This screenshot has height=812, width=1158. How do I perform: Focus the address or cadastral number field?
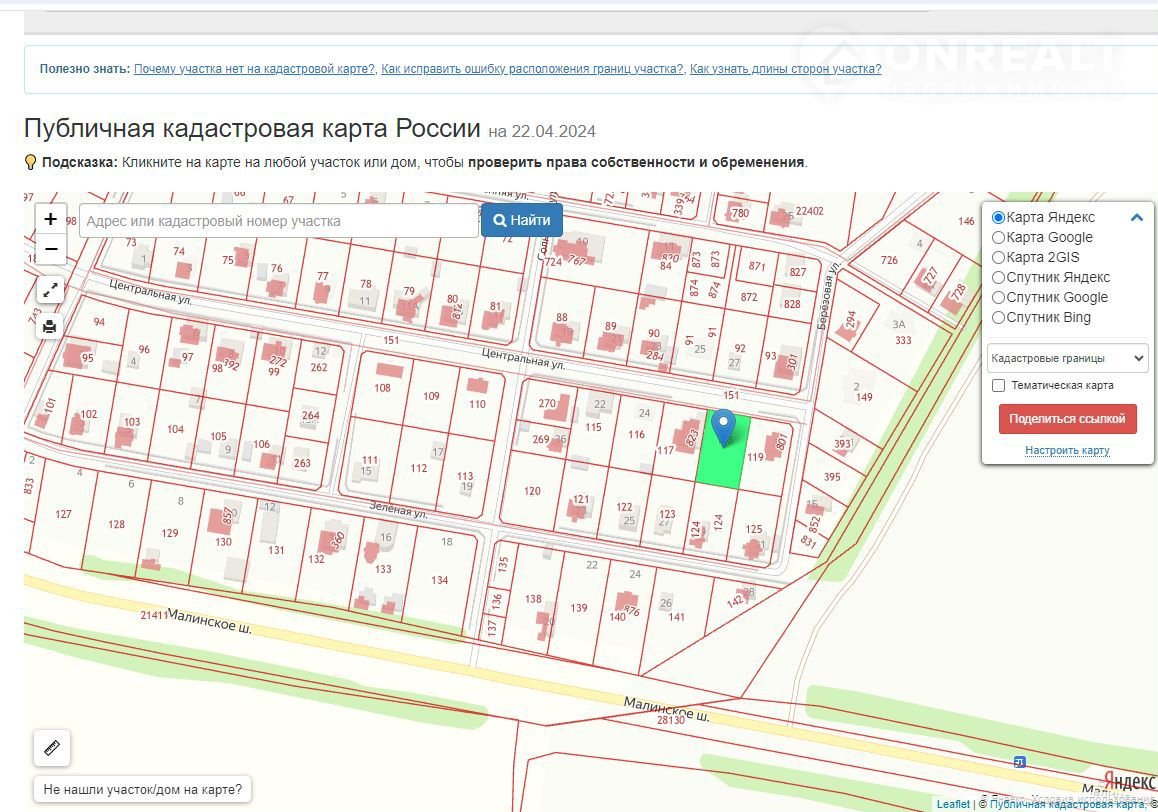(x=278, y=221)
